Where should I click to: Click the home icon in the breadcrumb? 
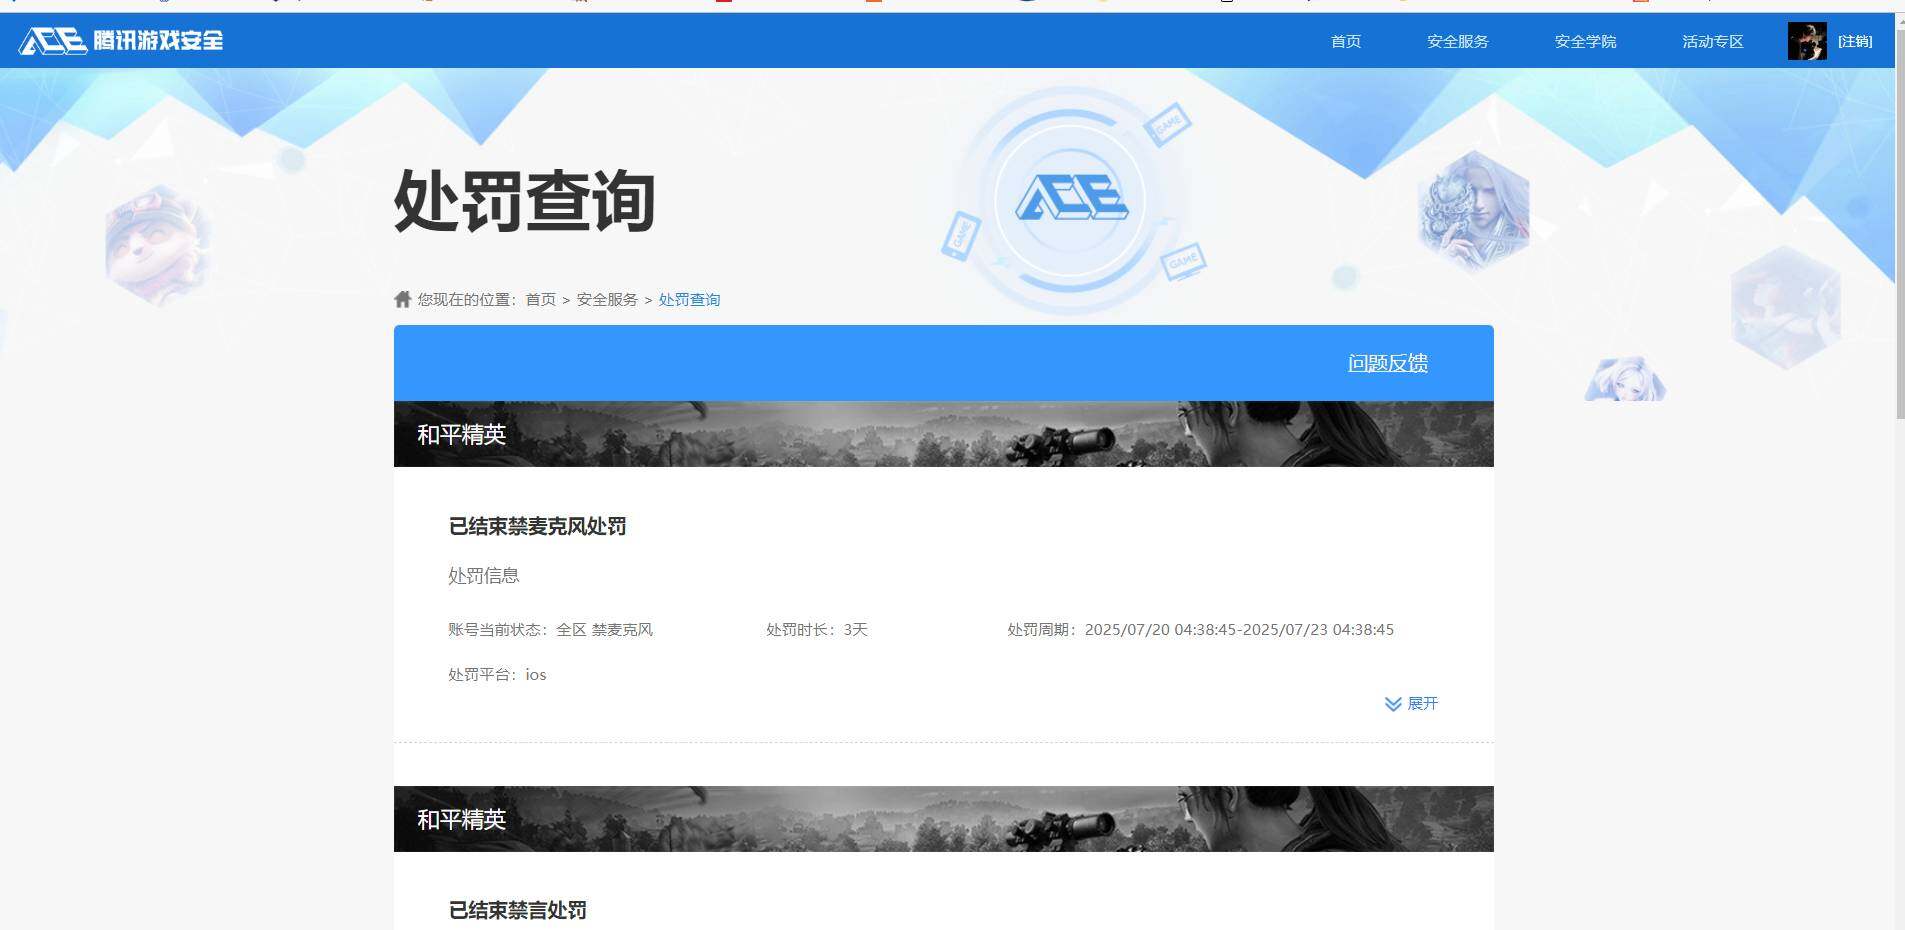[x=401, y=298]
